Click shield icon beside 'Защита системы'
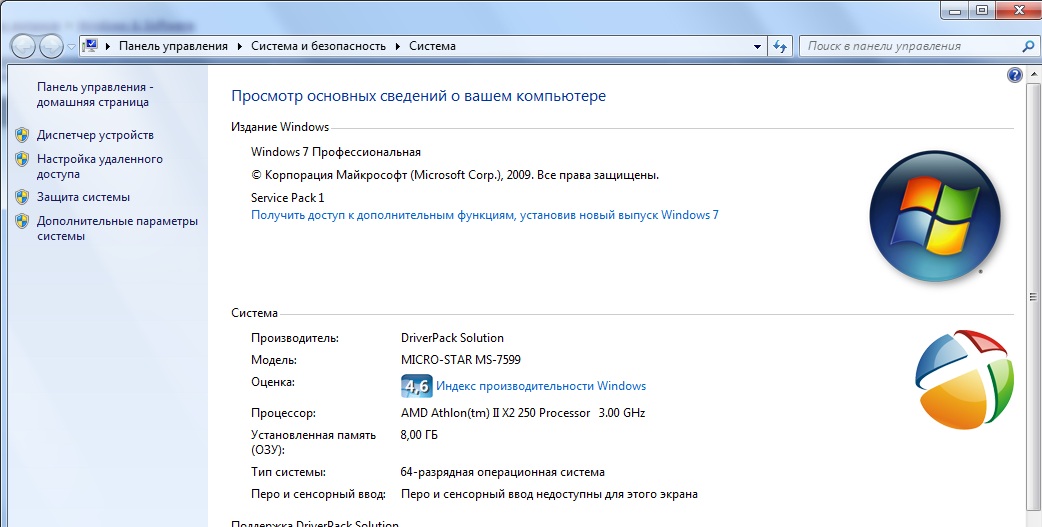The width and height of the screenshot is (1042, 527). click(x=22, y=197)
